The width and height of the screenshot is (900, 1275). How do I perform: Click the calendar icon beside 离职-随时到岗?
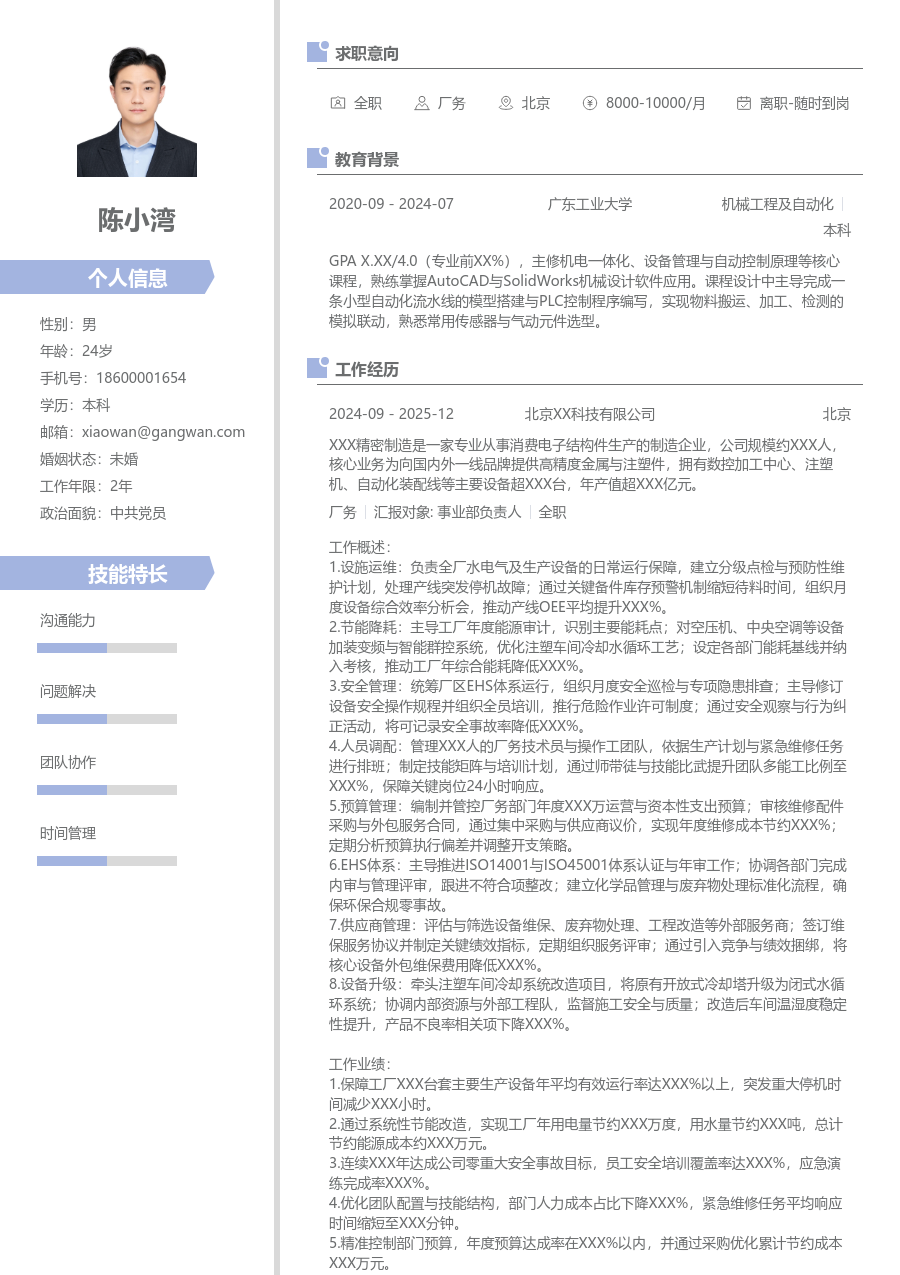(744, 103)
